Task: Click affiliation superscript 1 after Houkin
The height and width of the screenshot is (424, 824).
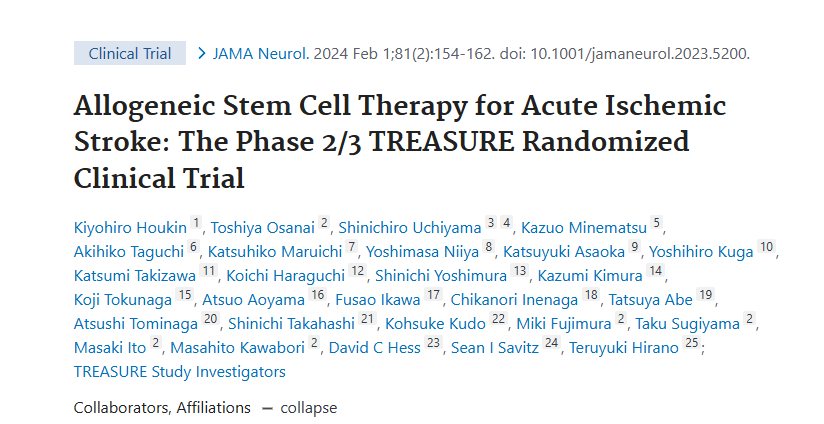Action: (x=197, y=225)
